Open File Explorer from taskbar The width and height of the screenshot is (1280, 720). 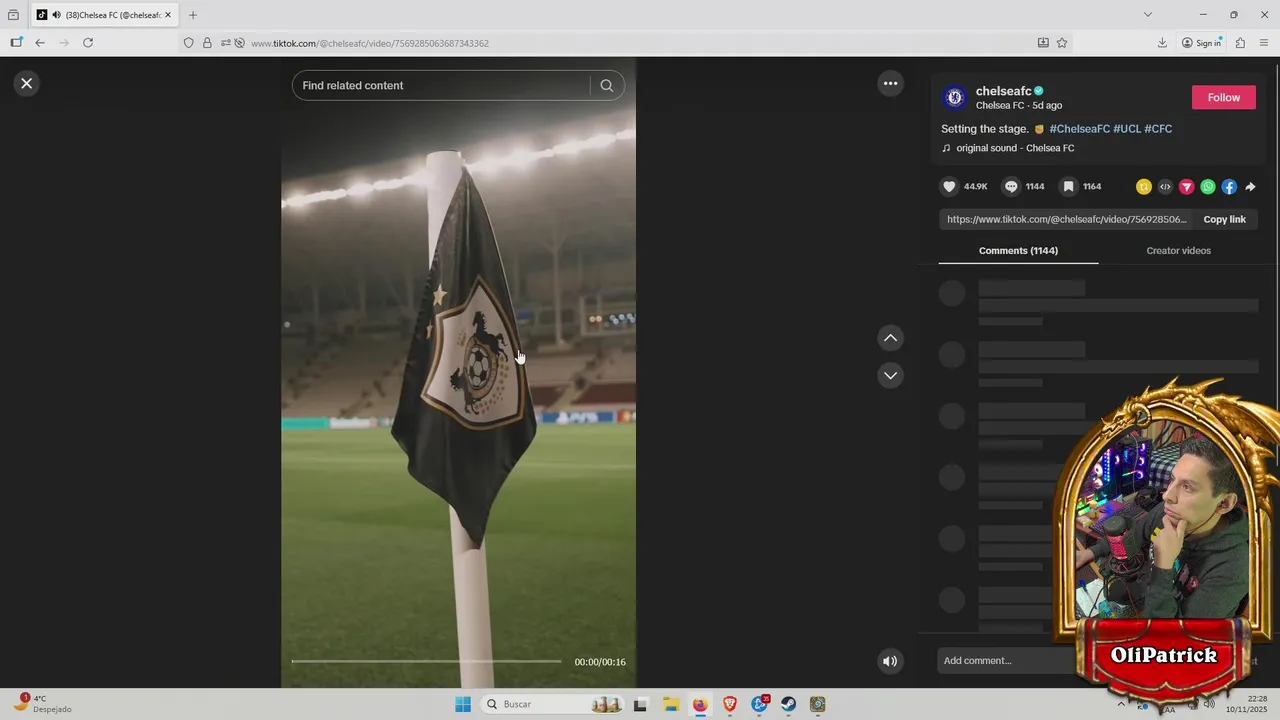click(670, 704)
